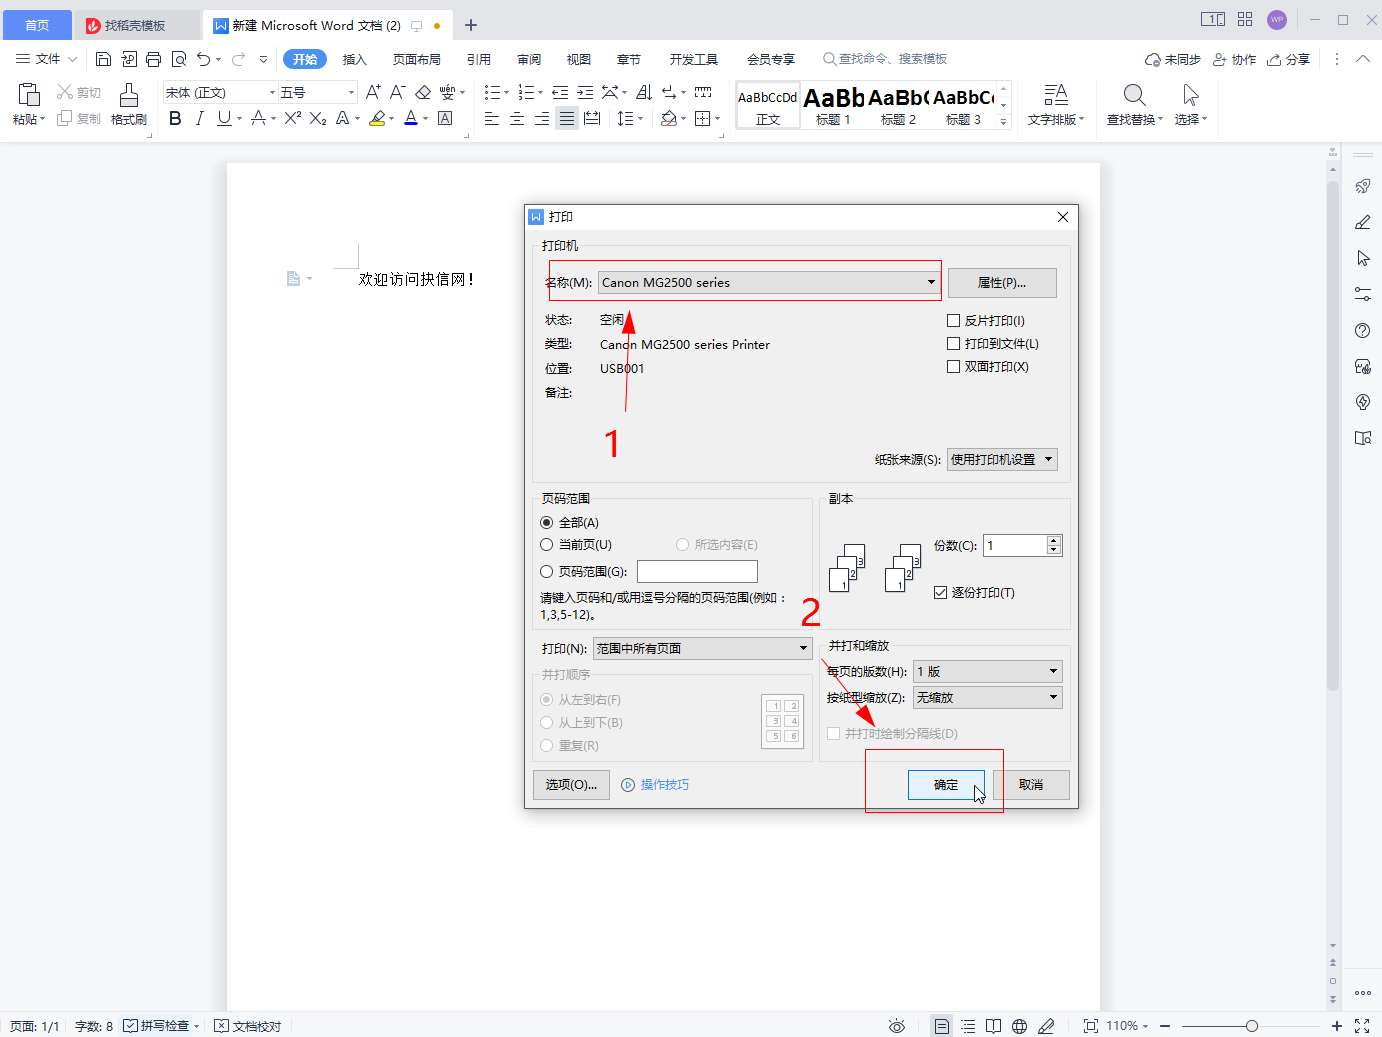Image resolution: width=1382 pixels, height=1037 pixels.
Task: Toggle 文档校对 in the status bar
Action: pos(248,1026)
